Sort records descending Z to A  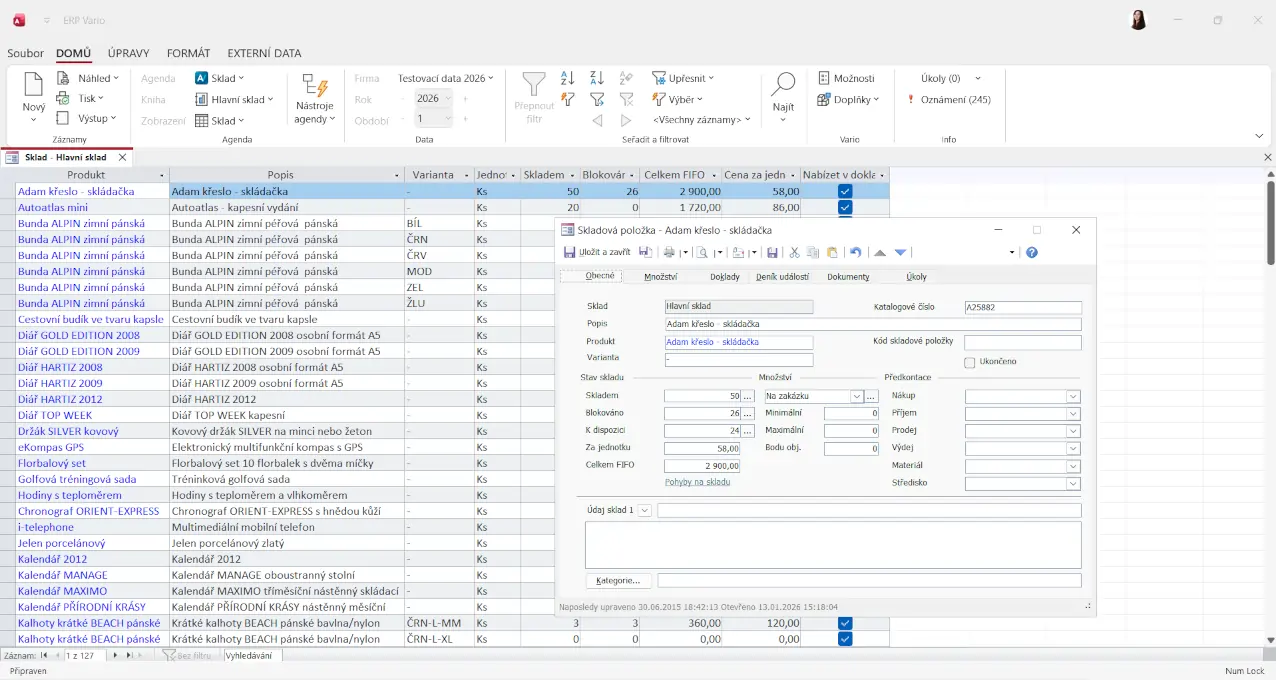tap(597, 78)
